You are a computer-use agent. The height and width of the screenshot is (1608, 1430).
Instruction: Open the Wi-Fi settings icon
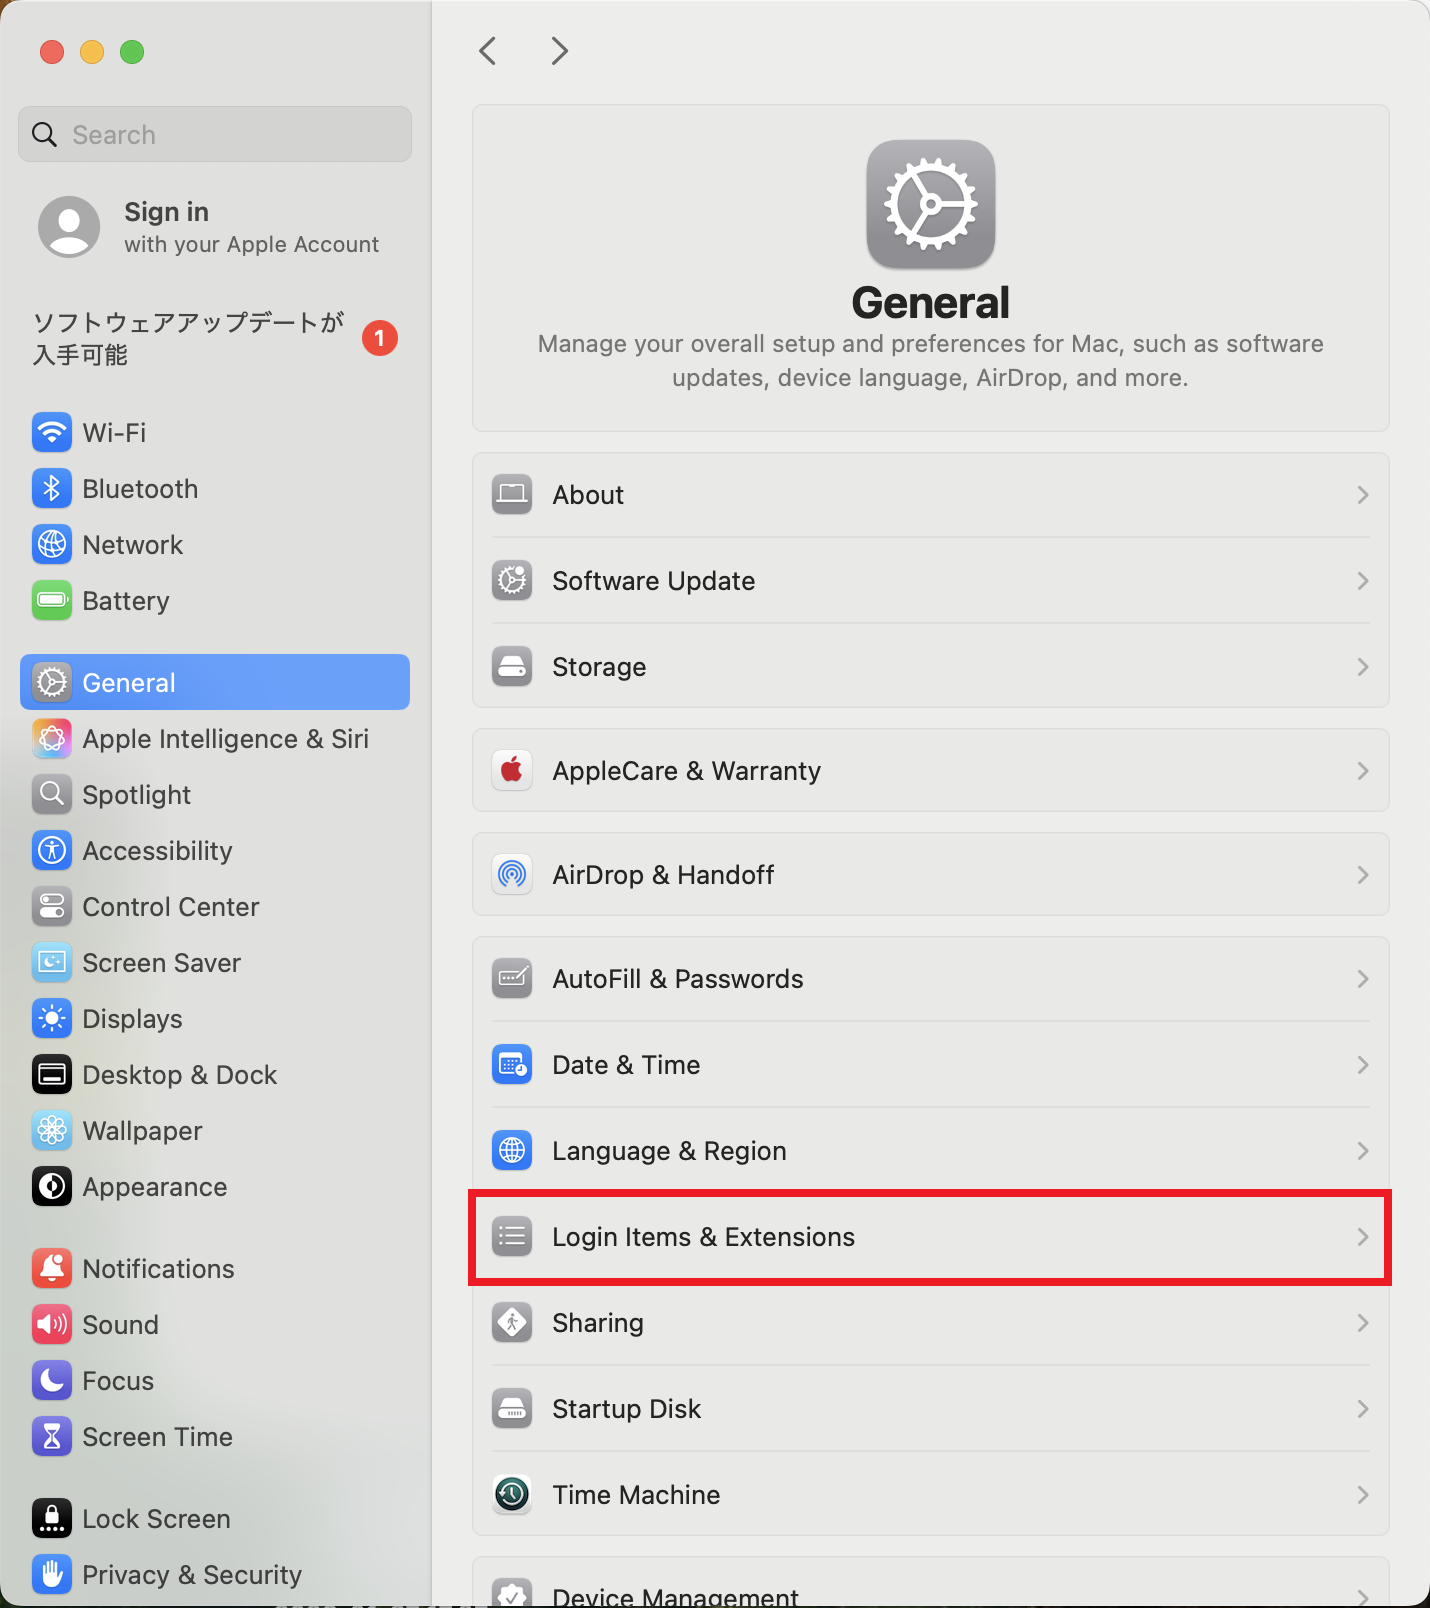click(52, 432)
